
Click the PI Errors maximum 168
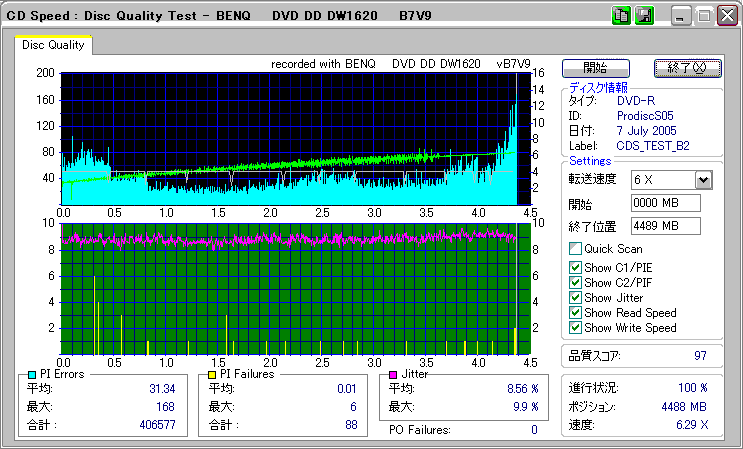coord(165,407)
